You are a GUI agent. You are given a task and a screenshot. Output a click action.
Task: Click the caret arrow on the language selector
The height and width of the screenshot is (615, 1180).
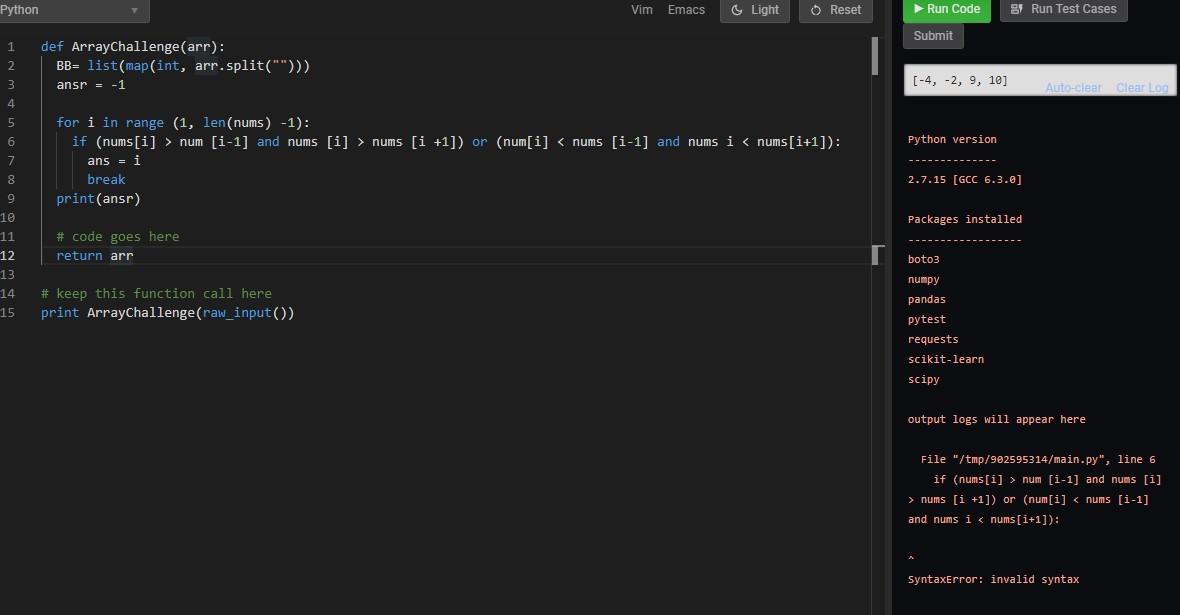click(x=135, y=11)
